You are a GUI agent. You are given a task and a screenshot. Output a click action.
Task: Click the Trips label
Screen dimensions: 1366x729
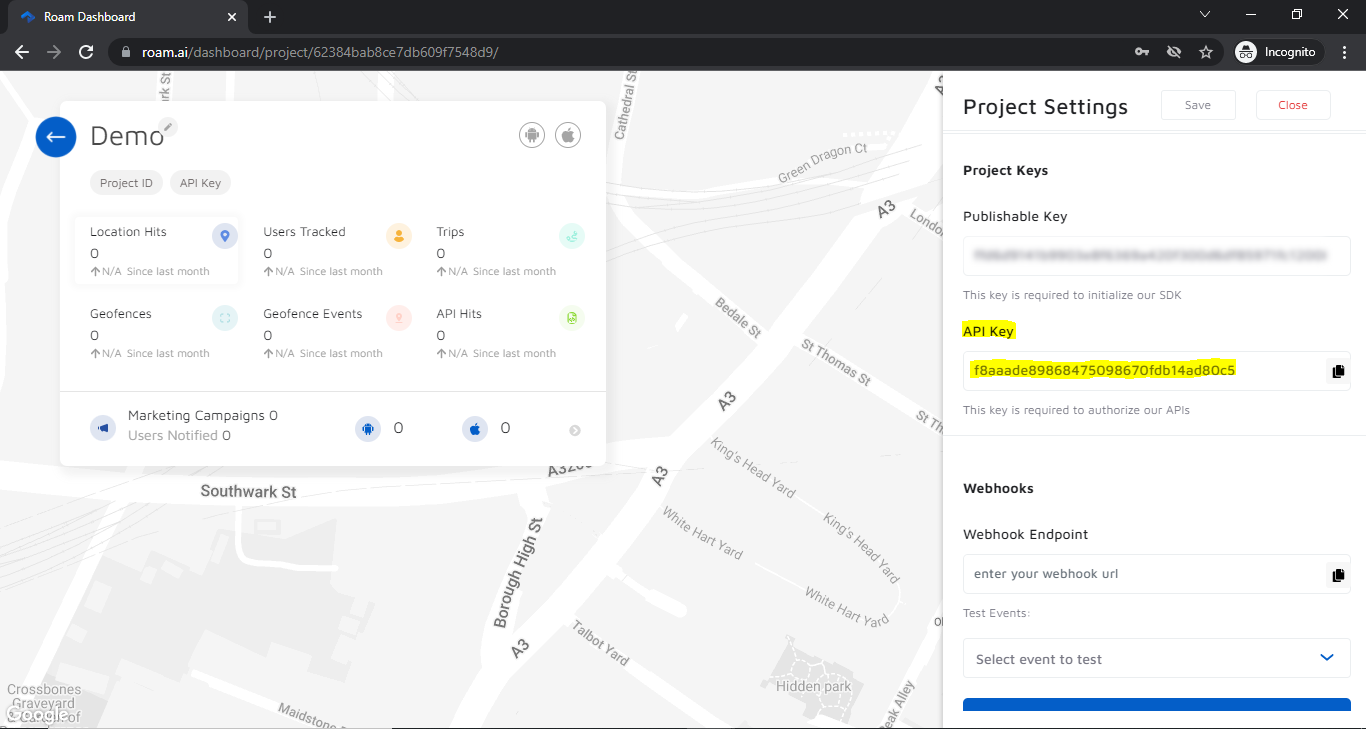click(x=450, y=232)
